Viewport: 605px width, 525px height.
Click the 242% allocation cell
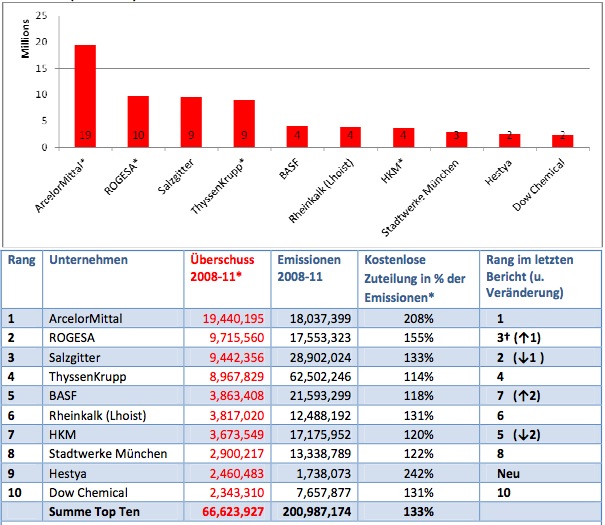[419, 473]
